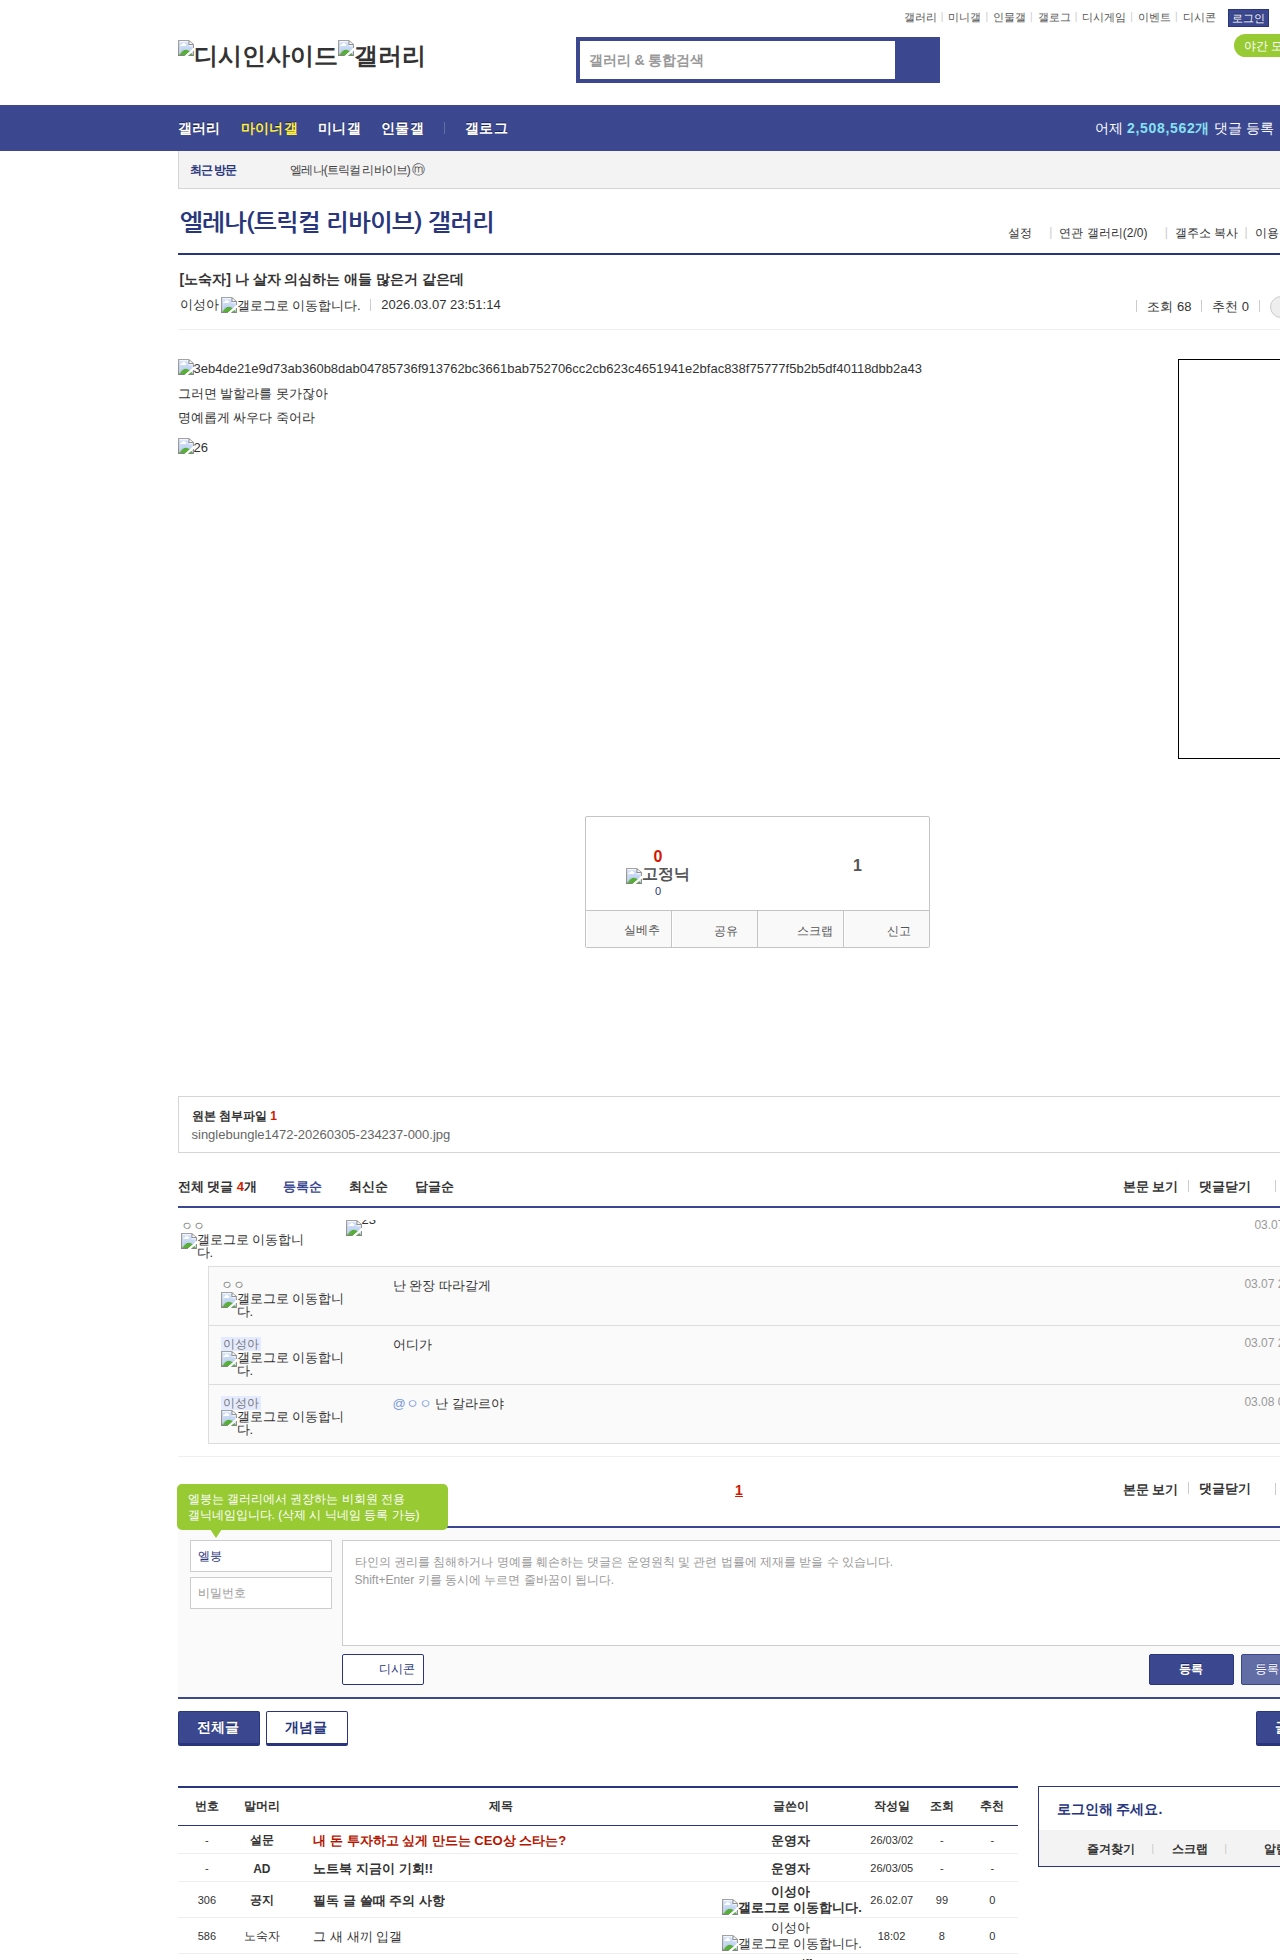Open the 디시콘 top link
The width and height of the screenshot is (1280, 1960).
click(x=1199, y=18)
